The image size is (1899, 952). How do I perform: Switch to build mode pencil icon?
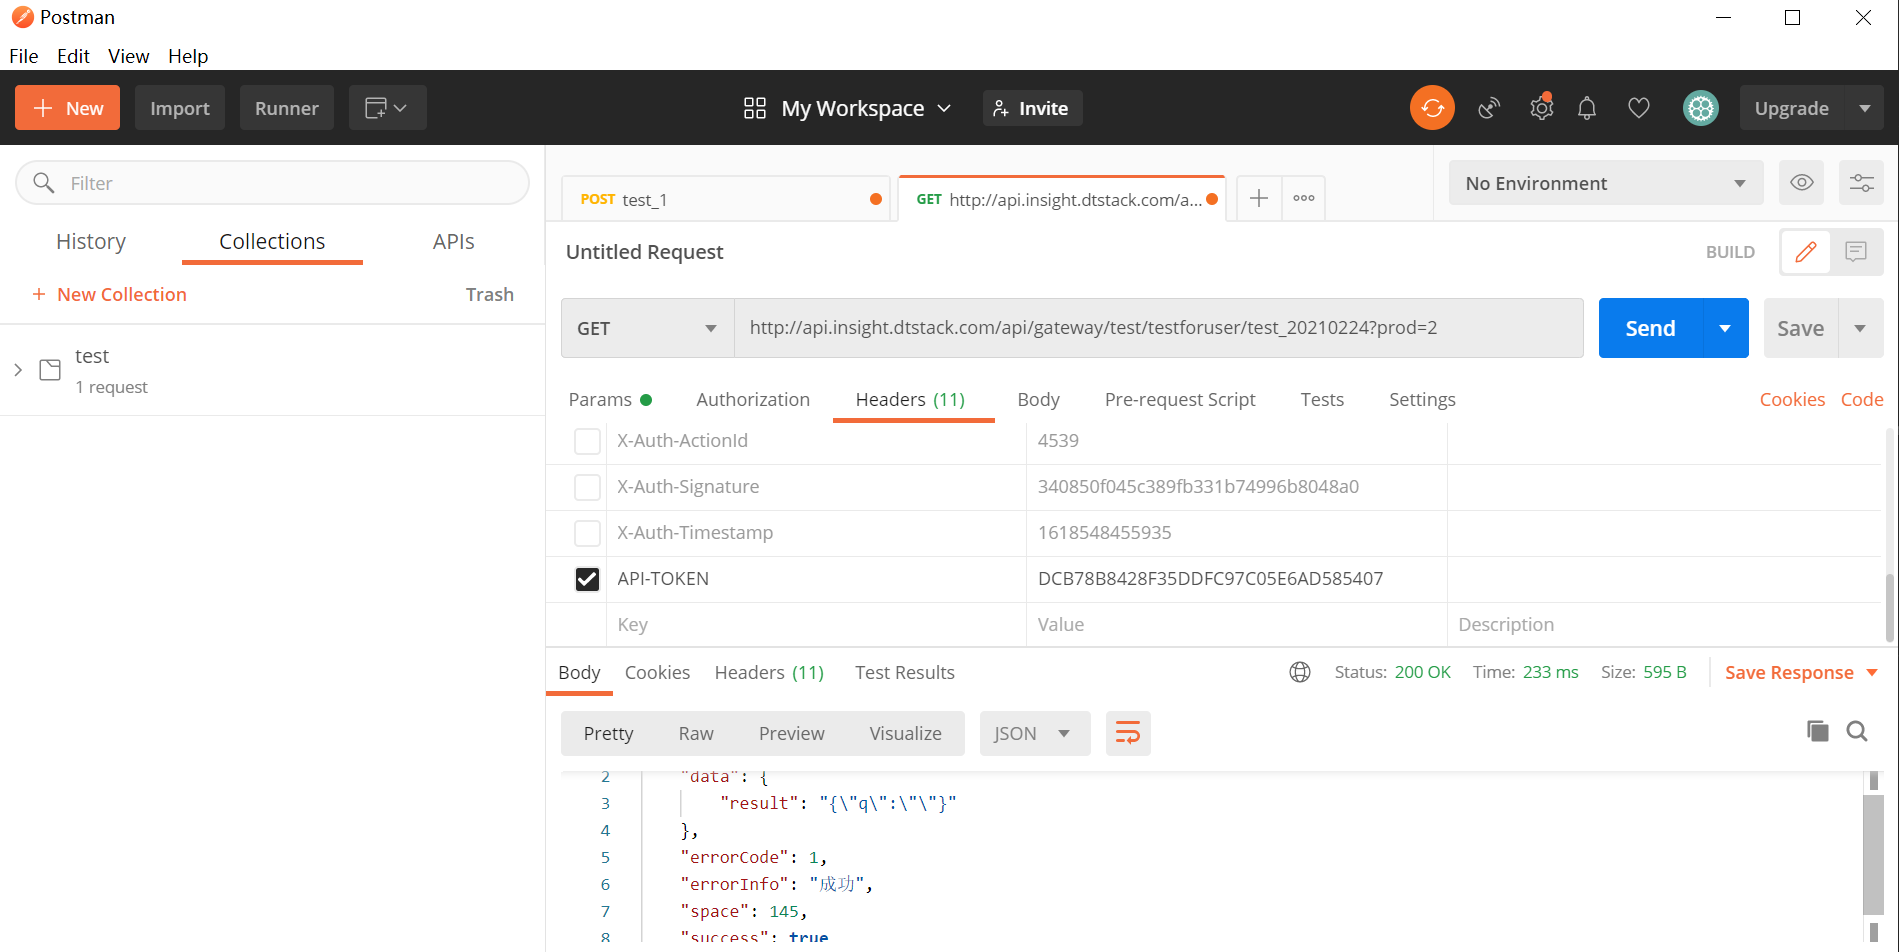click(1806, 252)
